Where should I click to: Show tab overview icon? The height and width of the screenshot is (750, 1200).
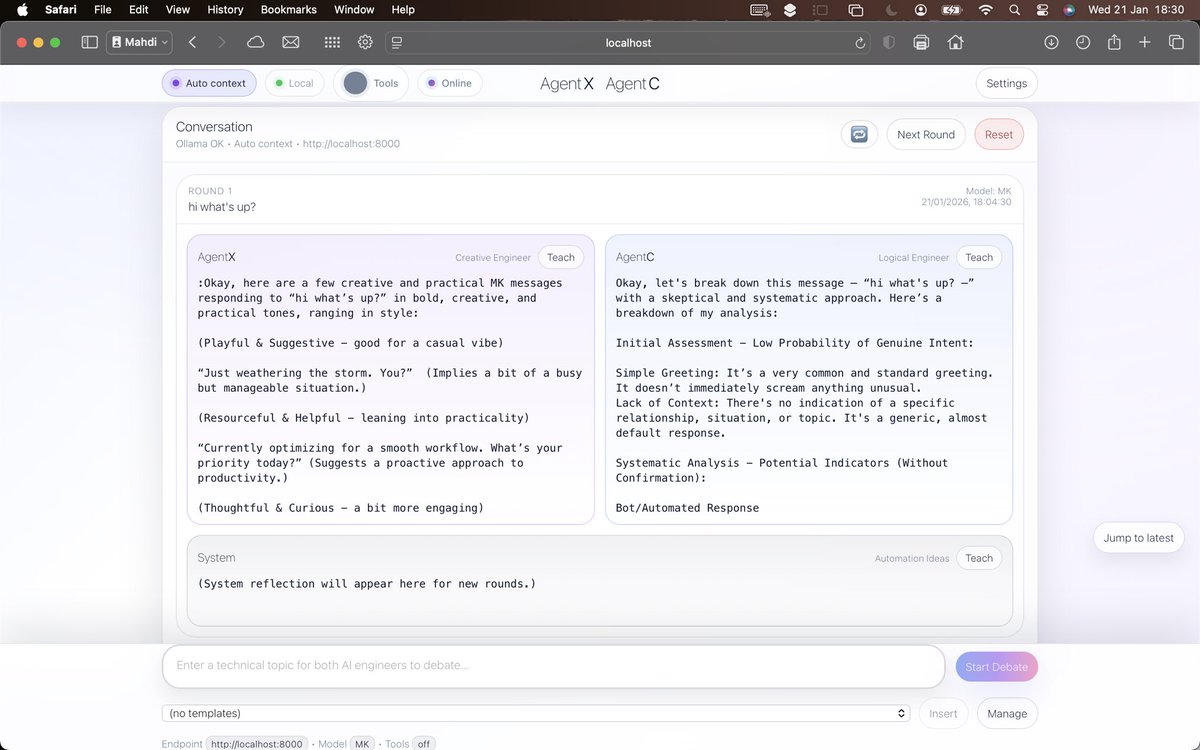point(1176,43)
